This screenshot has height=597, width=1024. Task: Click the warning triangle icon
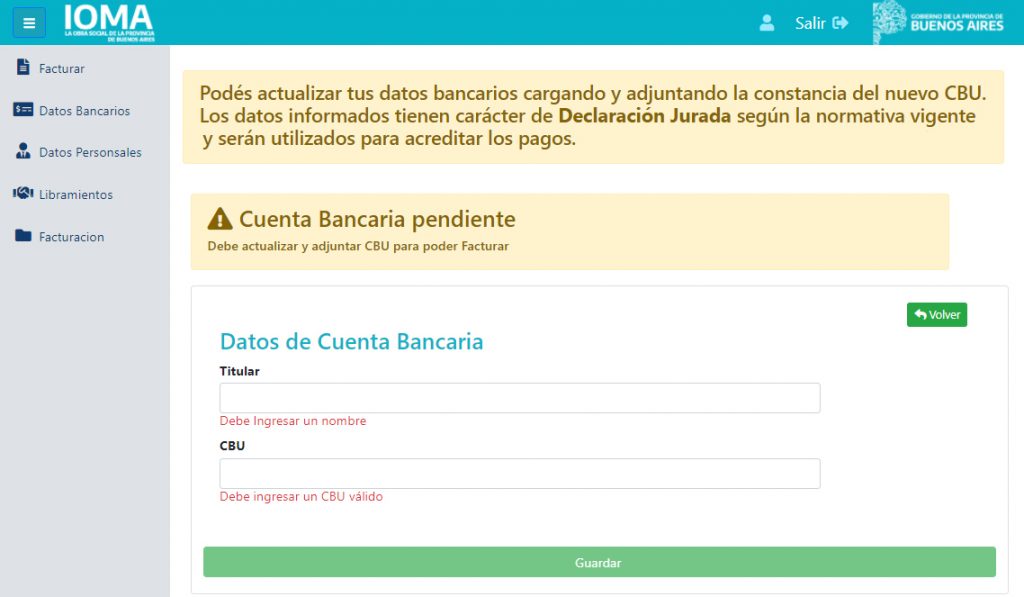pyautogui.click(x=220, y=219)
